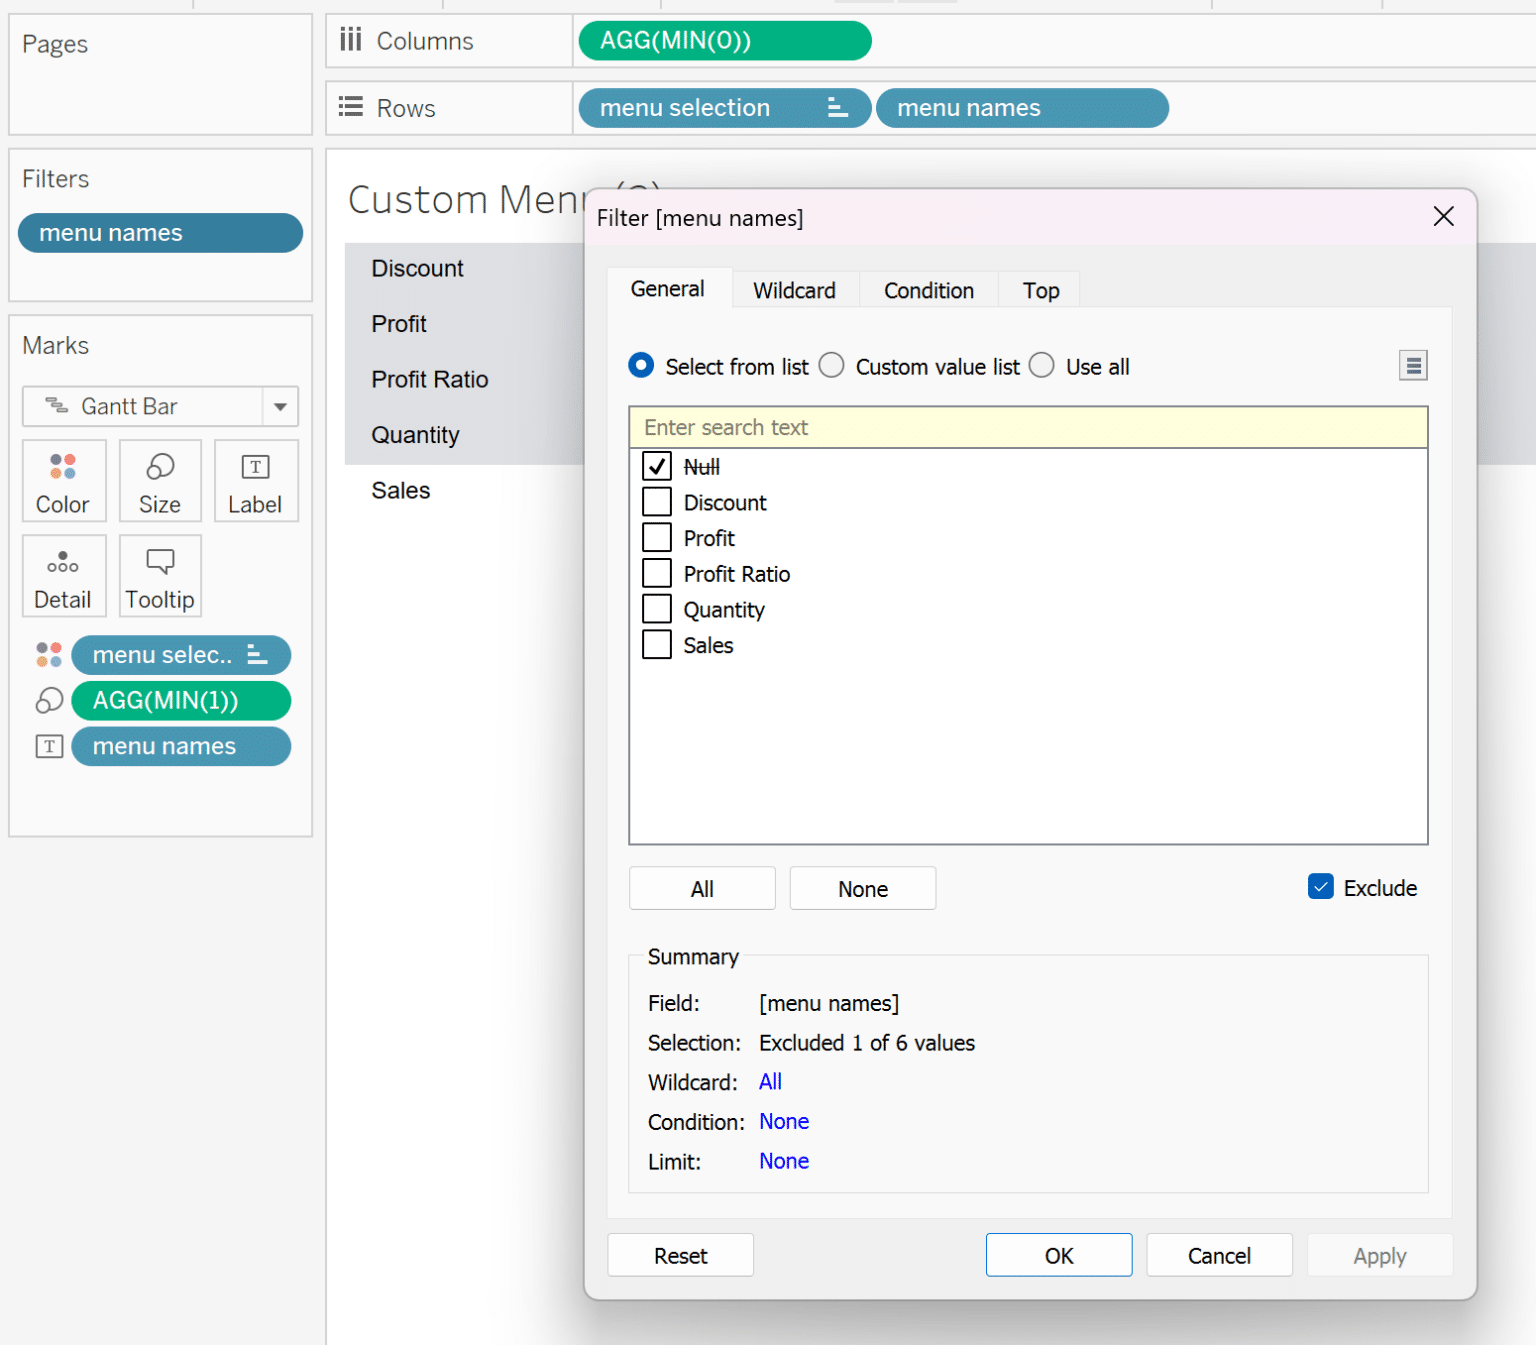
Task: Uncheck the Null value checkbox
Action: 657,466
